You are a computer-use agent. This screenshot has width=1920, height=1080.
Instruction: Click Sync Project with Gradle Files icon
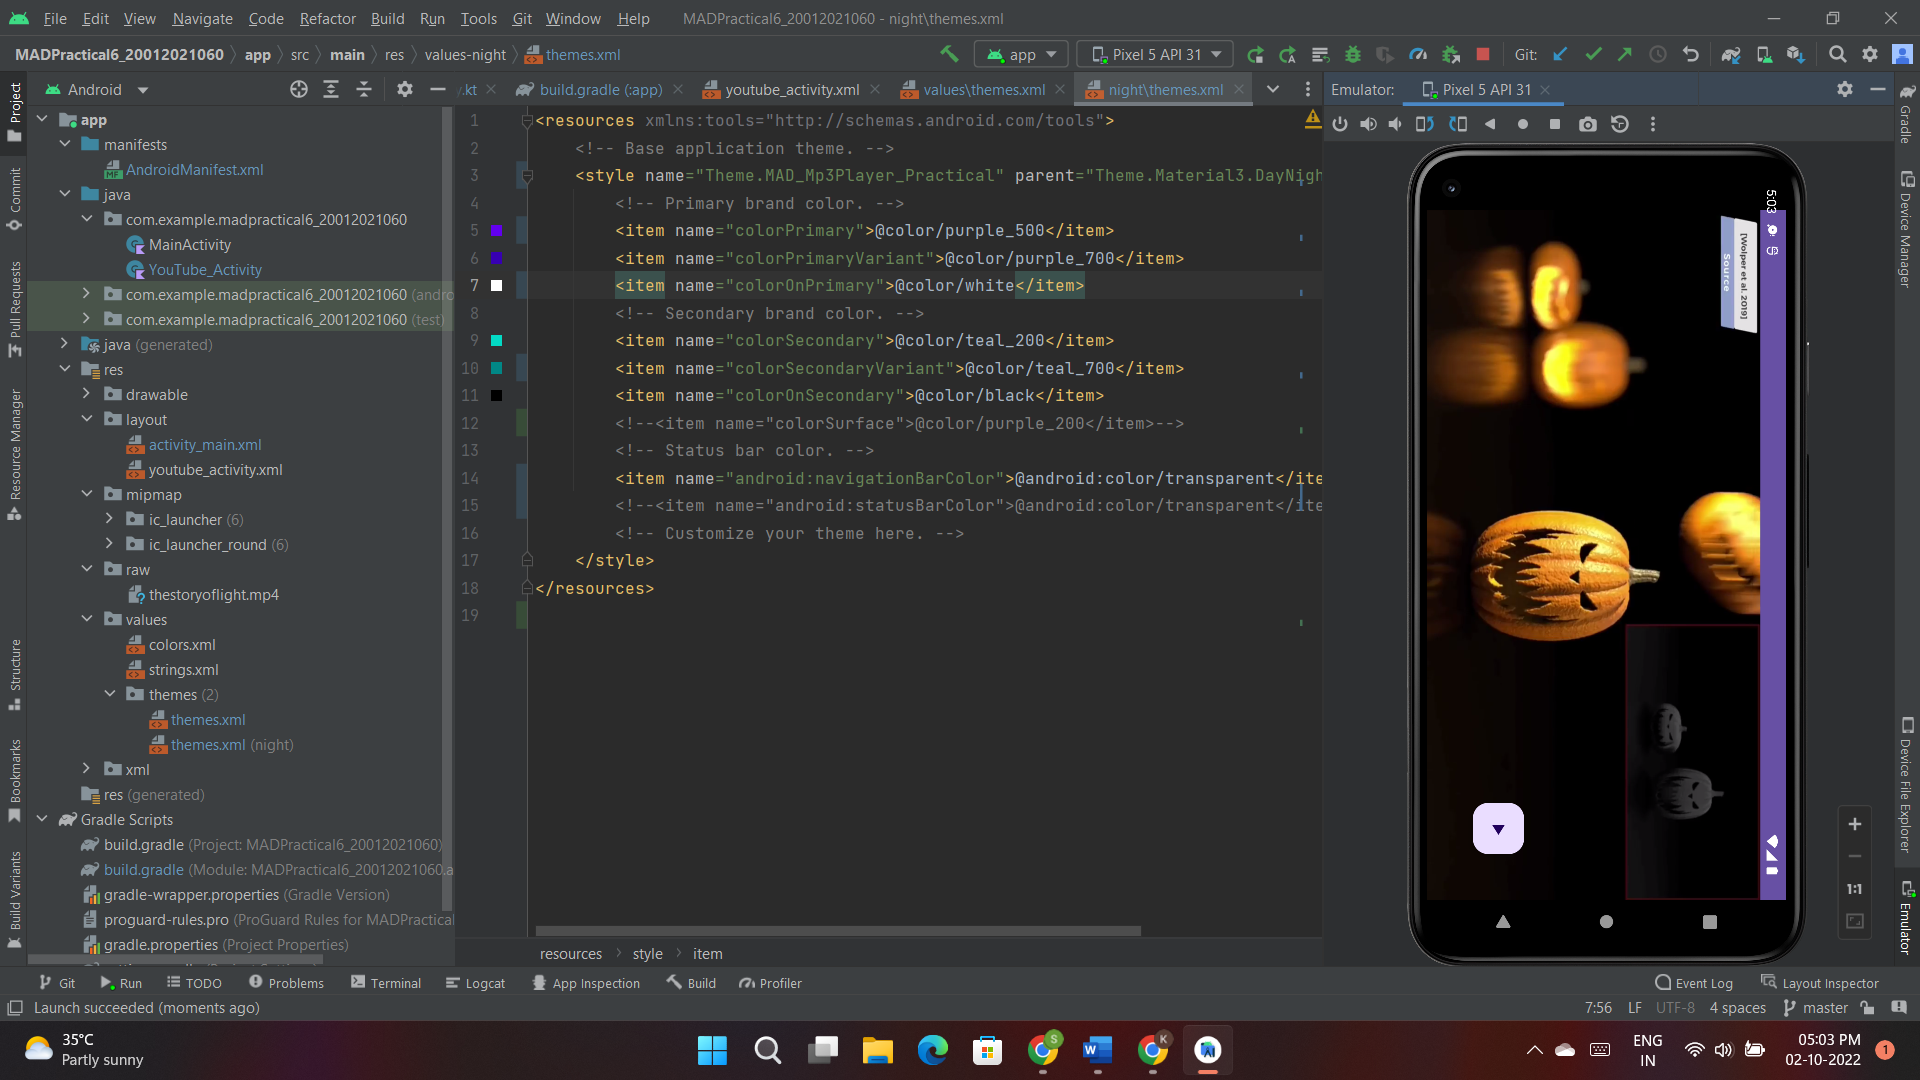(x=1731, y=55)
